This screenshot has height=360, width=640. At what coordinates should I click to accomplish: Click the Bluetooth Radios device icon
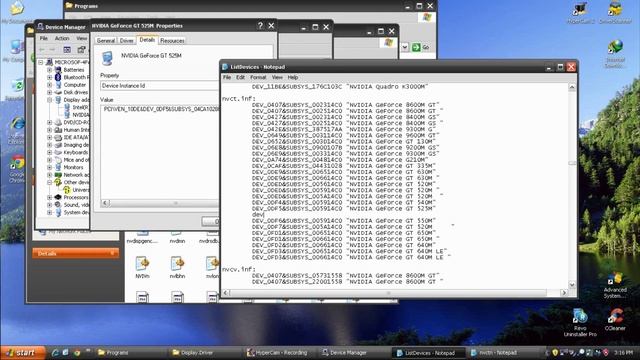point(58,77)
